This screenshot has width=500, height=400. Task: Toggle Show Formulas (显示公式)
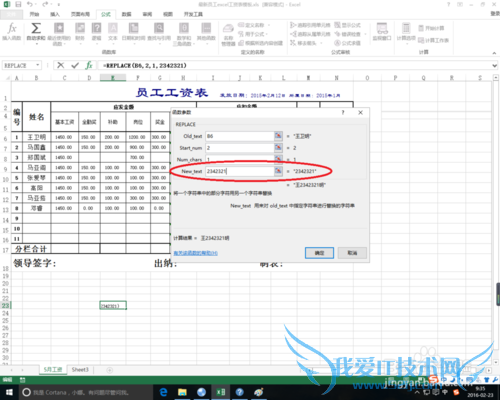tap(347, 25)
